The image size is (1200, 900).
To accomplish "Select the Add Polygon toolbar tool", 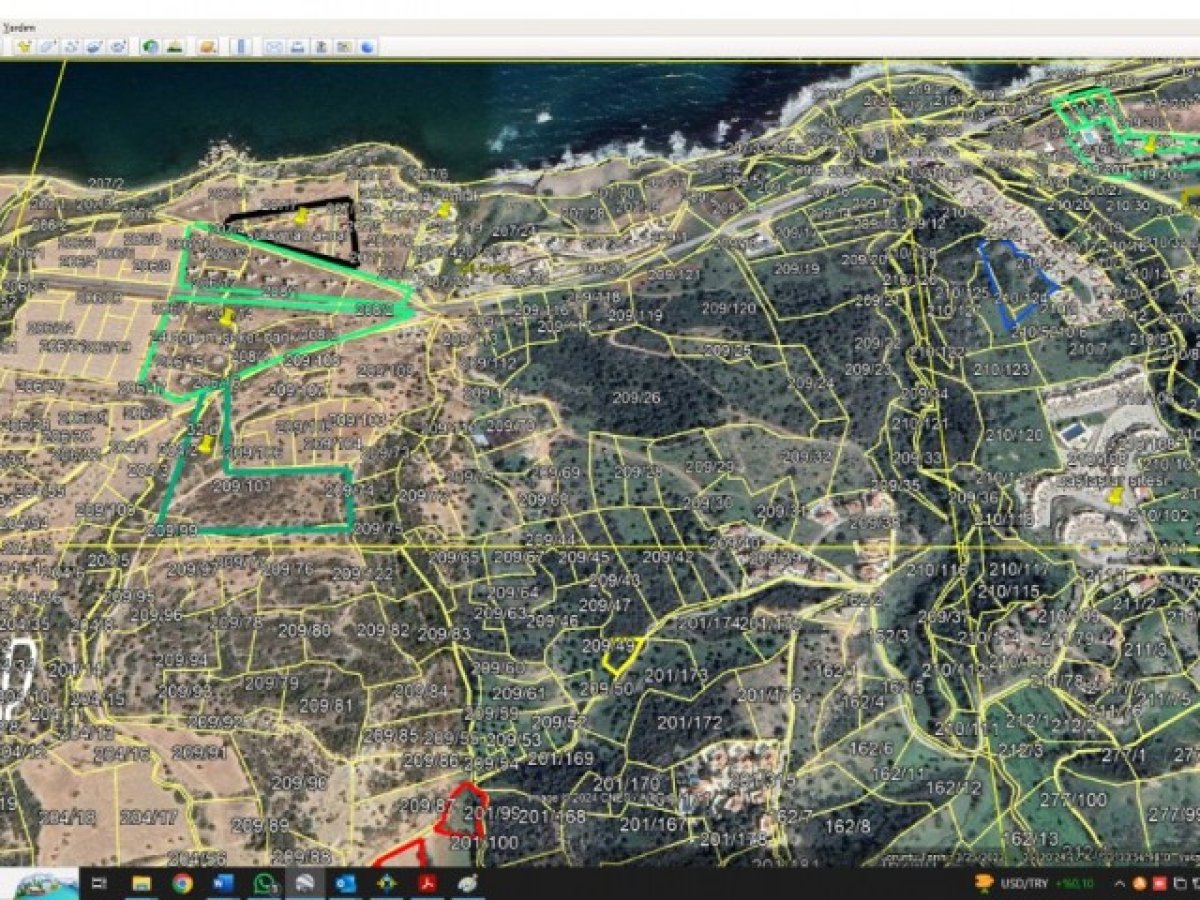I will coord(47,47).
